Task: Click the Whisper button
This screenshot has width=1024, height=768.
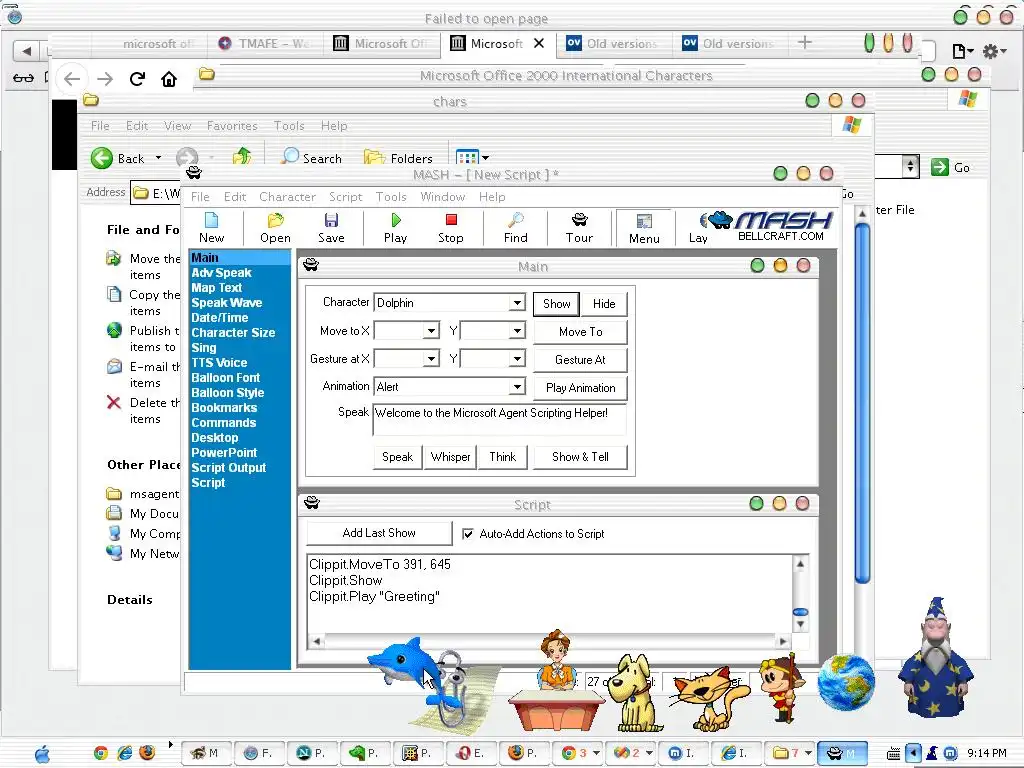Action: (x=450, y=457)
